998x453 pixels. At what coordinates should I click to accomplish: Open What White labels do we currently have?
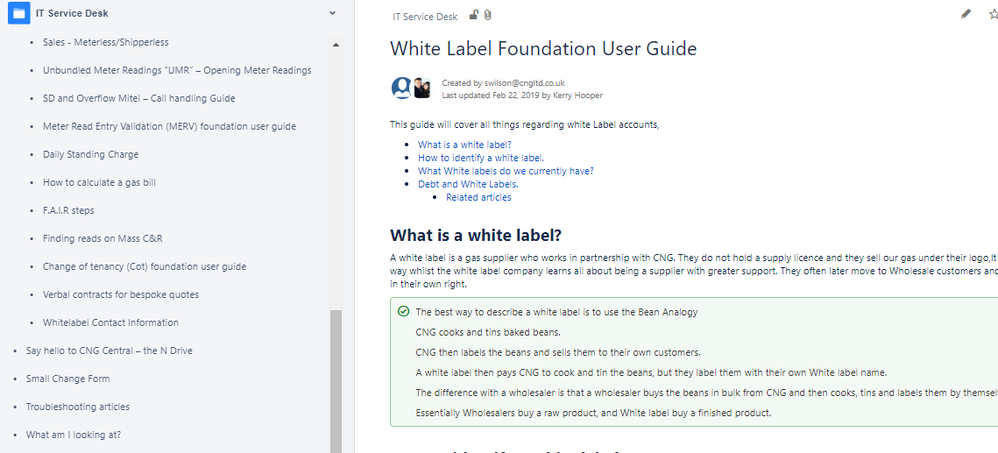point(506,171)
